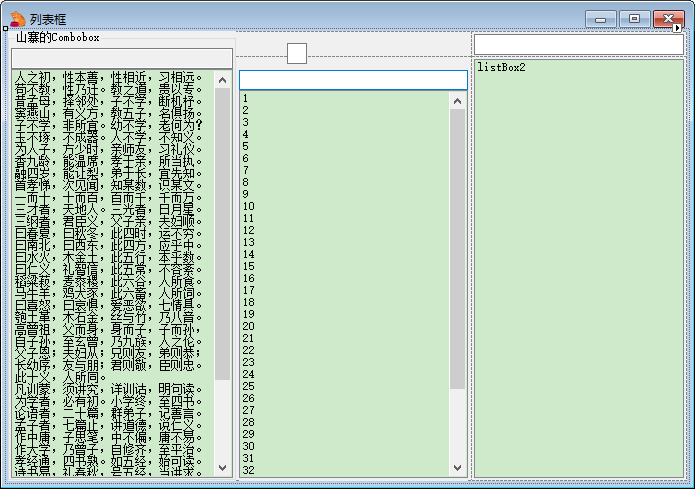This screenshot has width=695, height=489.
Task: Focus the blue-bordered text box above the number list
Action: pyautogui.click(x=353, y=80)
